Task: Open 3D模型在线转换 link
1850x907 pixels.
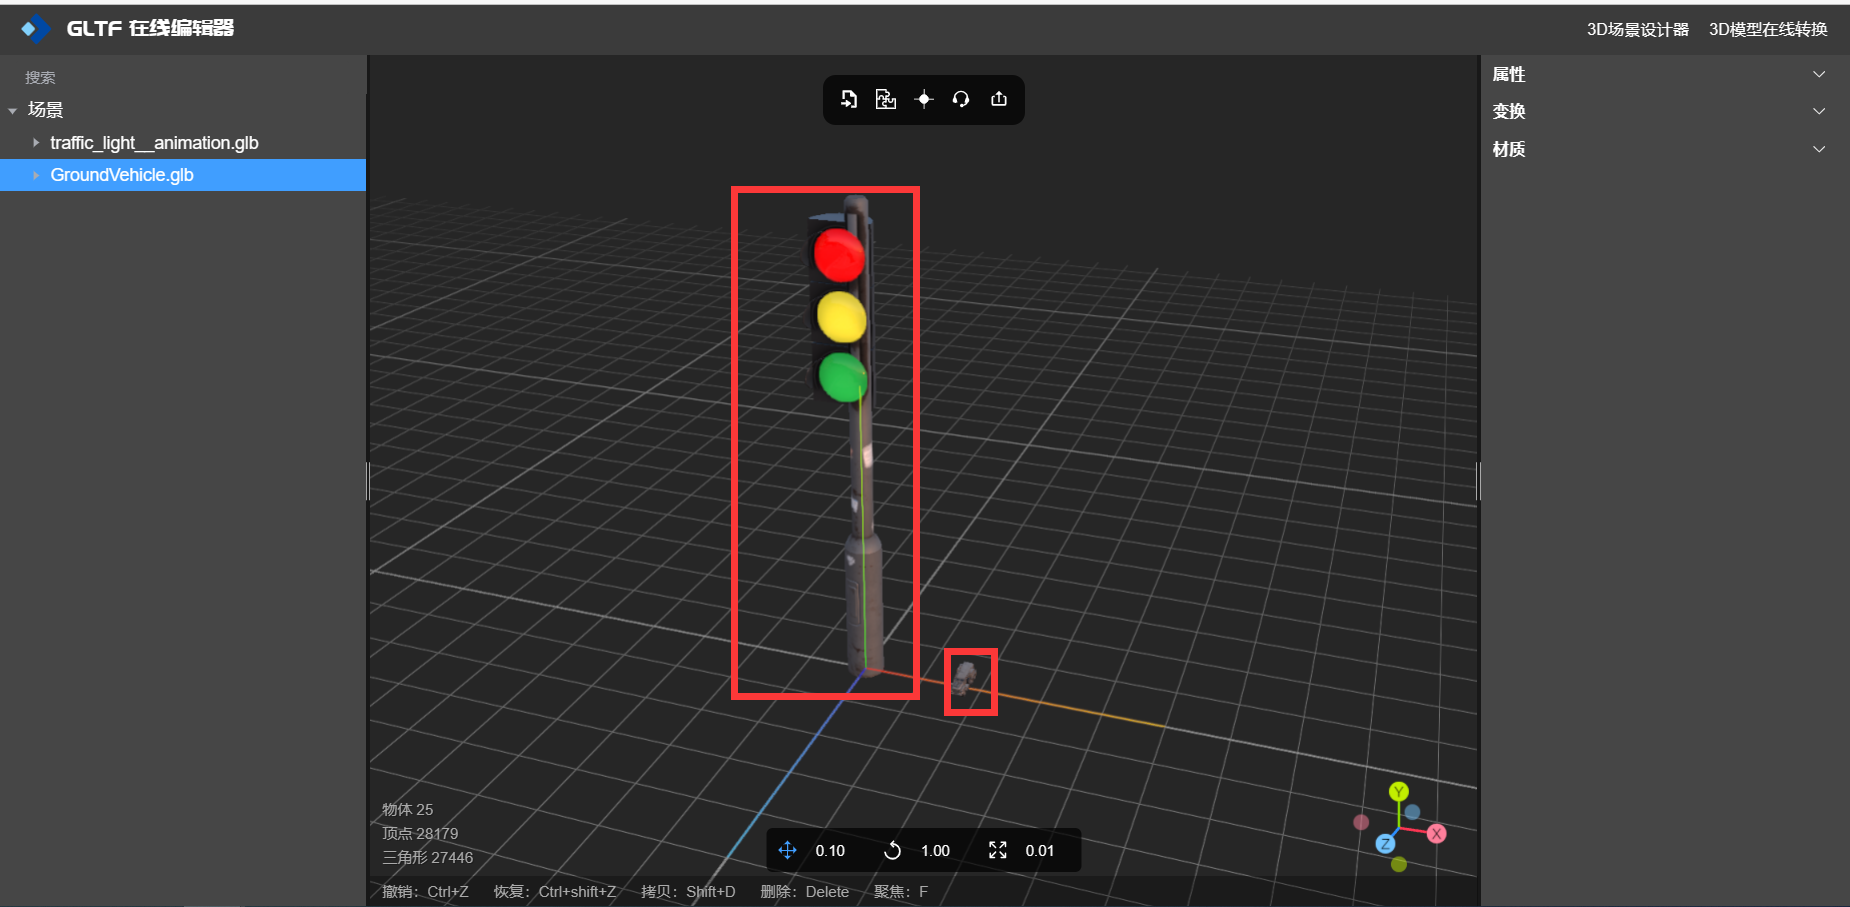Action: tap(1768, 30)
